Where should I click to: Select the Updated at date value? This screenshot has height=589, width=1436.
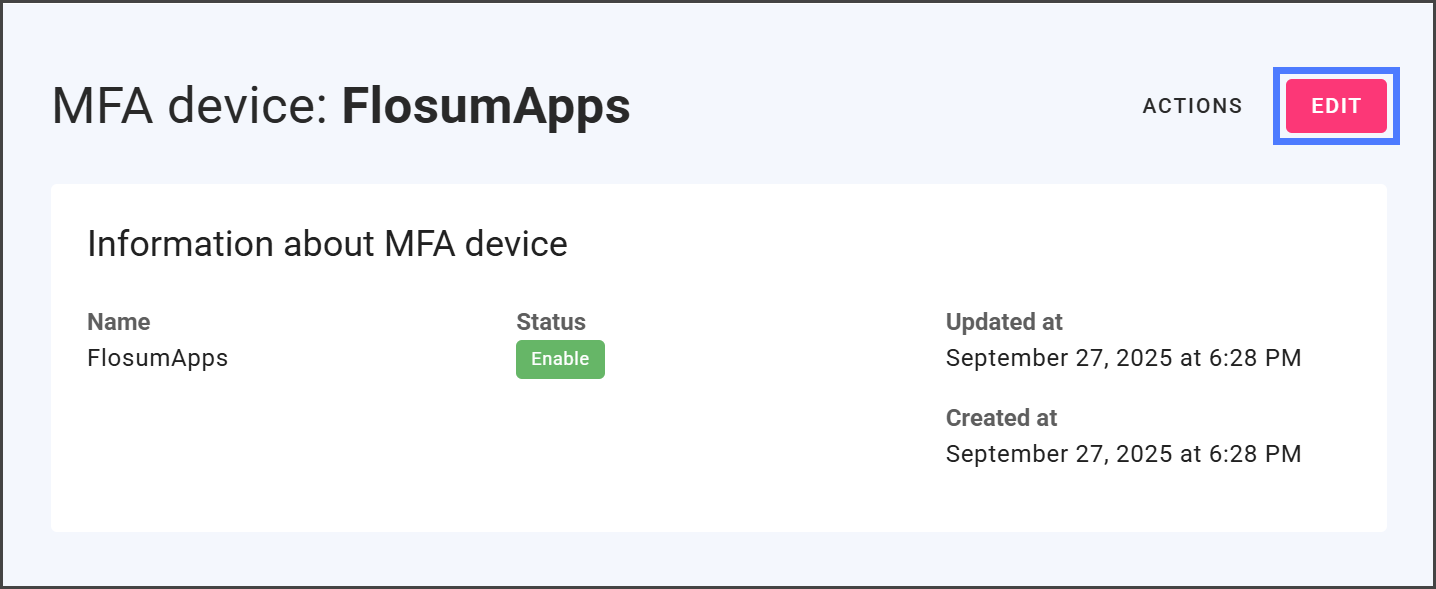point(1123,358)
